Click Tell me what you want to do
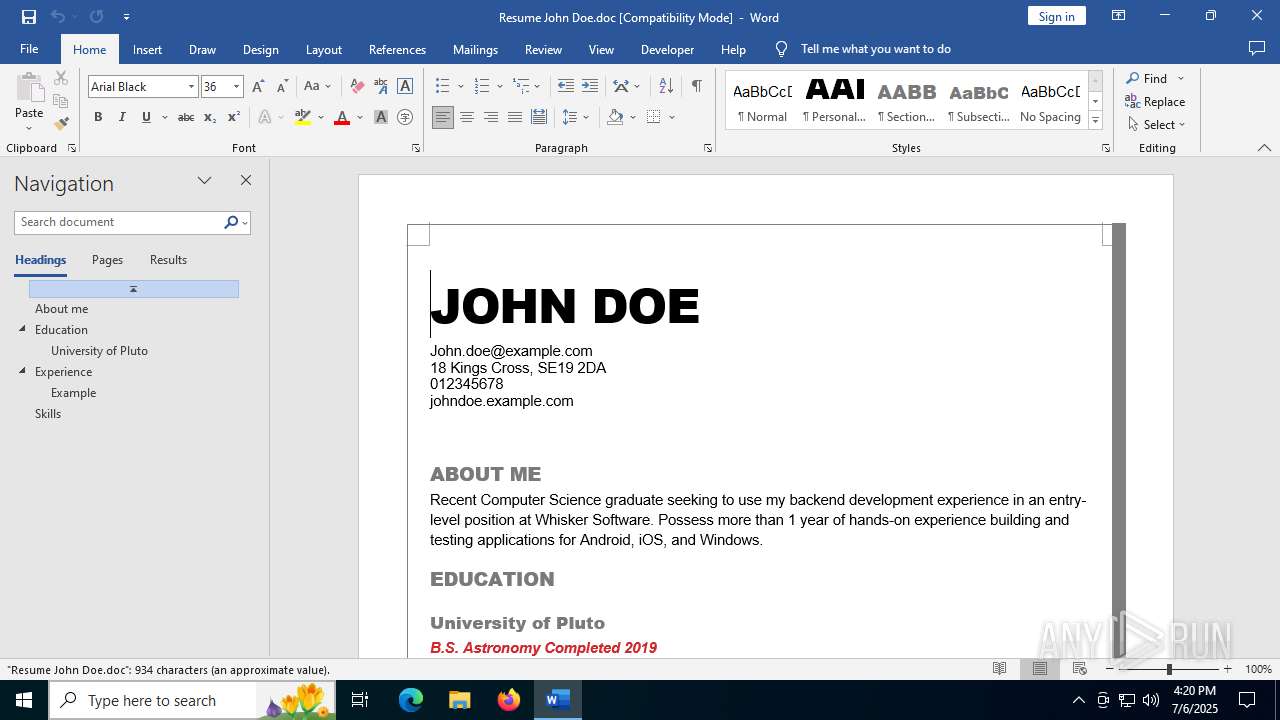1280x720 pixels. pos(875,49)
